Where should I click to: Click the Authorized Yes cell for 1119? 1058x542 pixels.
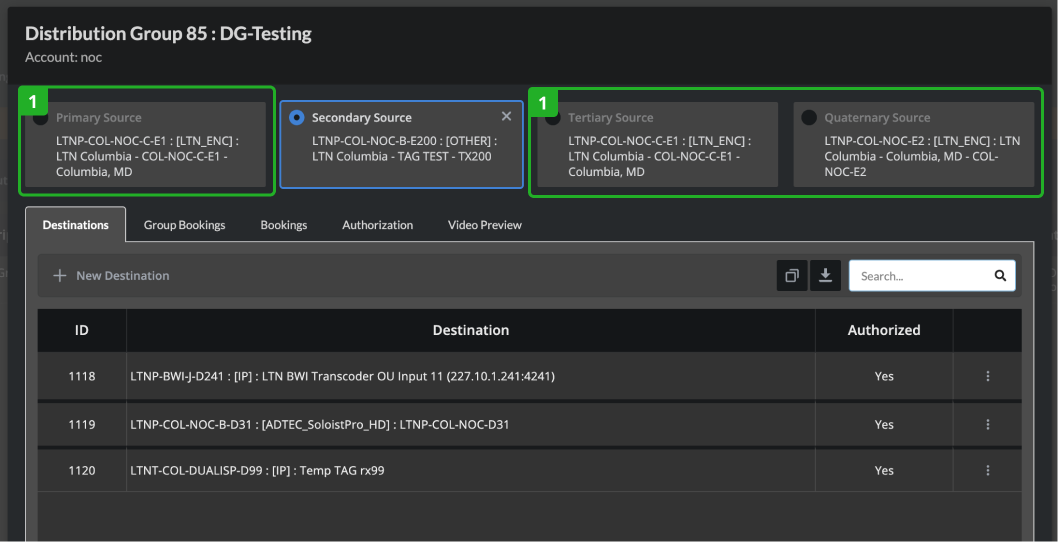[x=884, y=425]
